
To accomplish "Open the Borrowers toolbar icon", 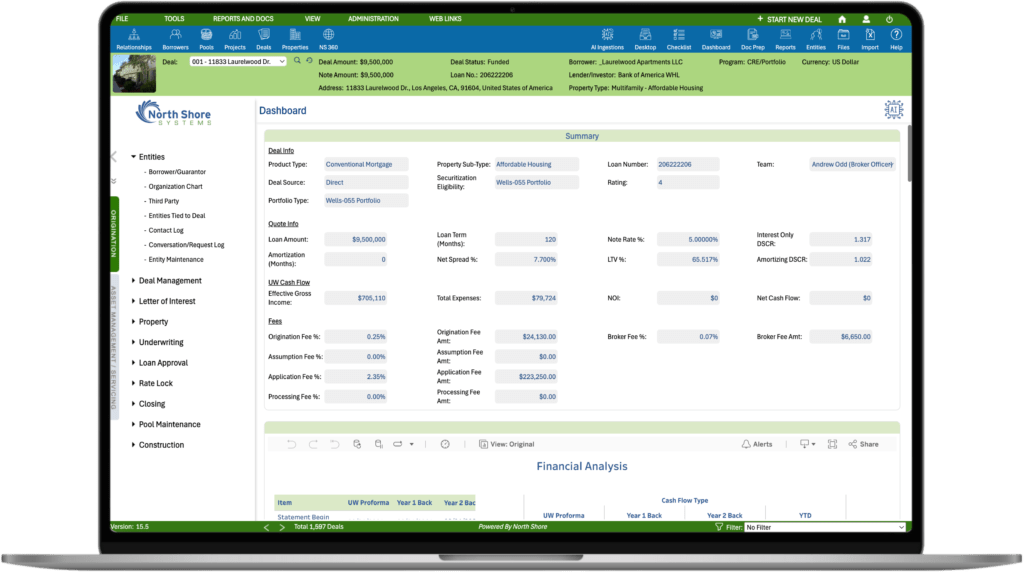I will click(x=175, y=39).
